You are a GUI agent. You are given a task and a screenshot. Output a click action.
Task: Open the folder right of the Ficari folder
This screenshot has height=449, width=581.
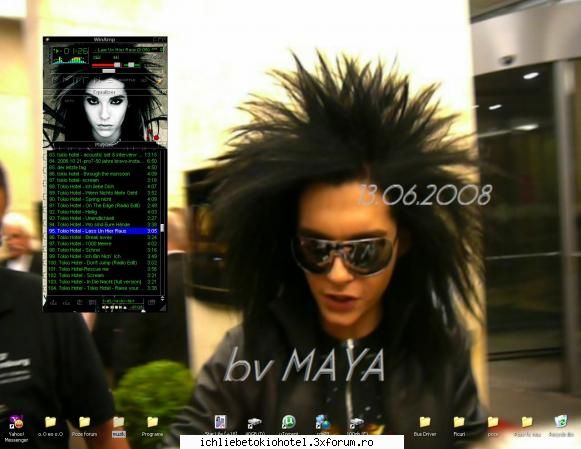pos(493,426)
